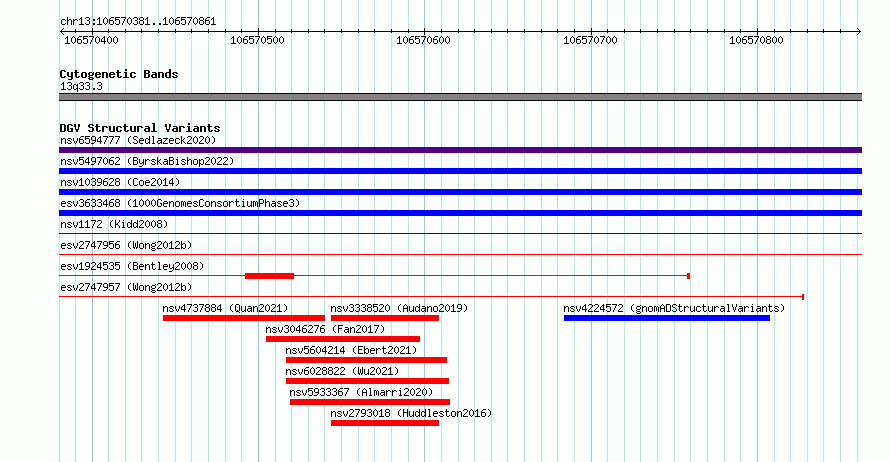Click the esv2747957 (Wong2012b) label
890x462 pixels.
[x=126, y=287]
